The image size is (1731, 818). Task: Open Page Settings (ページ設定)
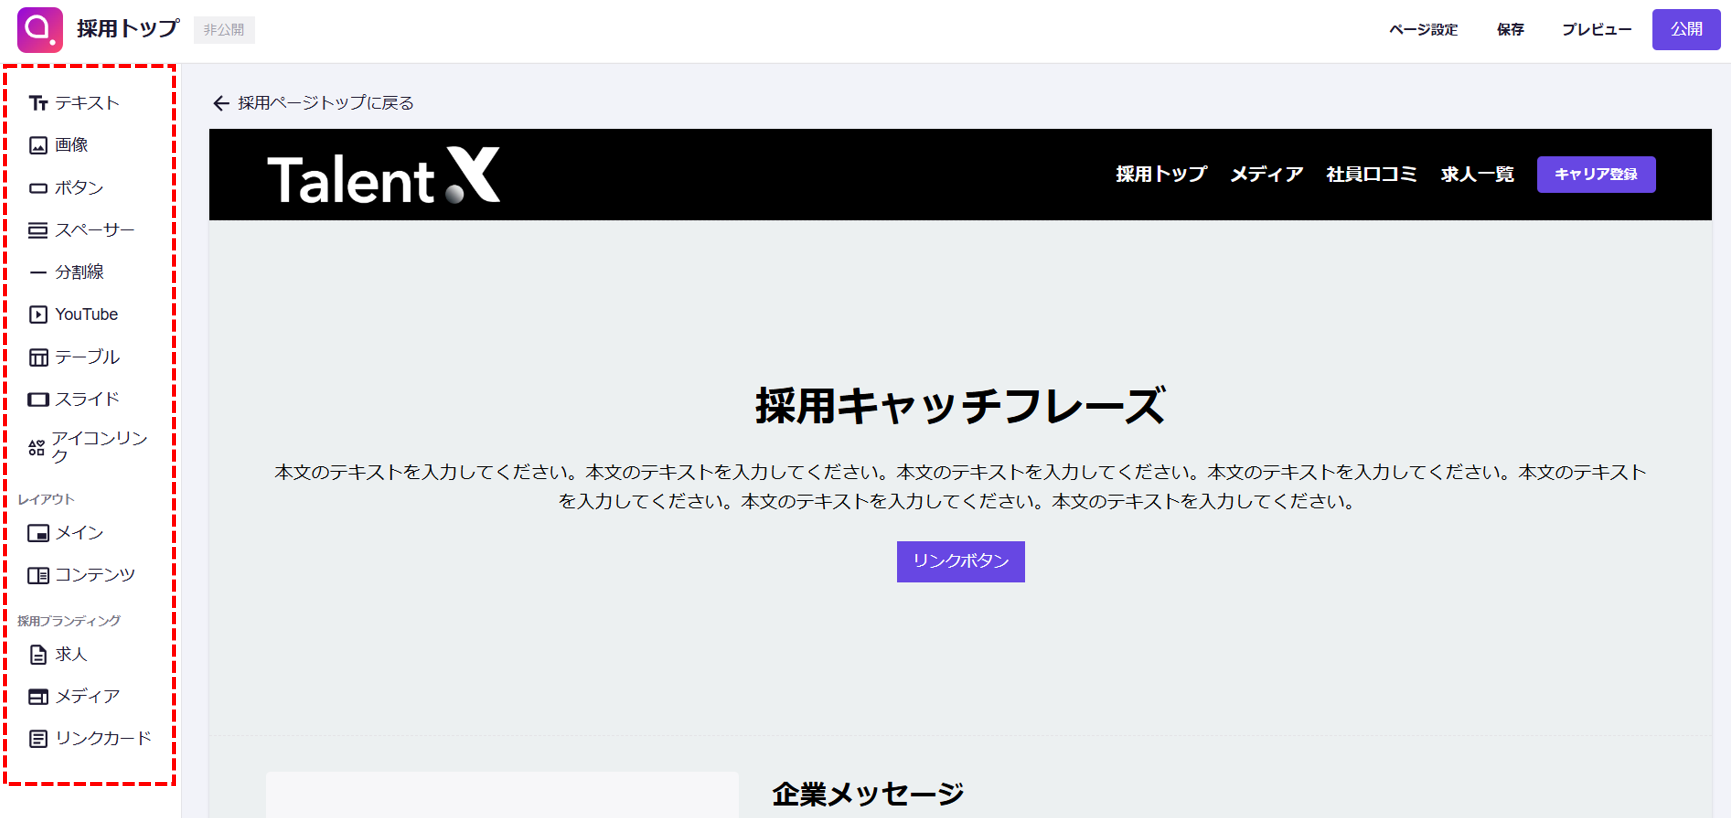1423,30
